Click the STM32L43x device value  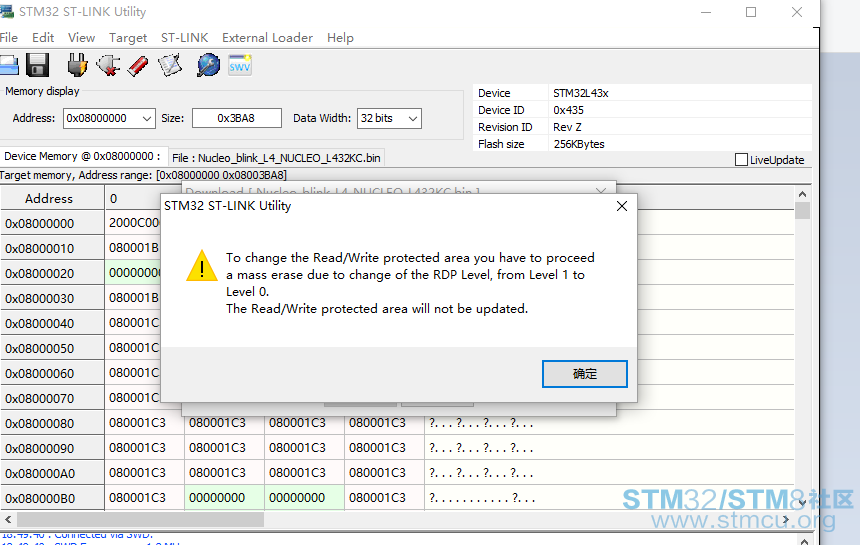tap(581, 93)
